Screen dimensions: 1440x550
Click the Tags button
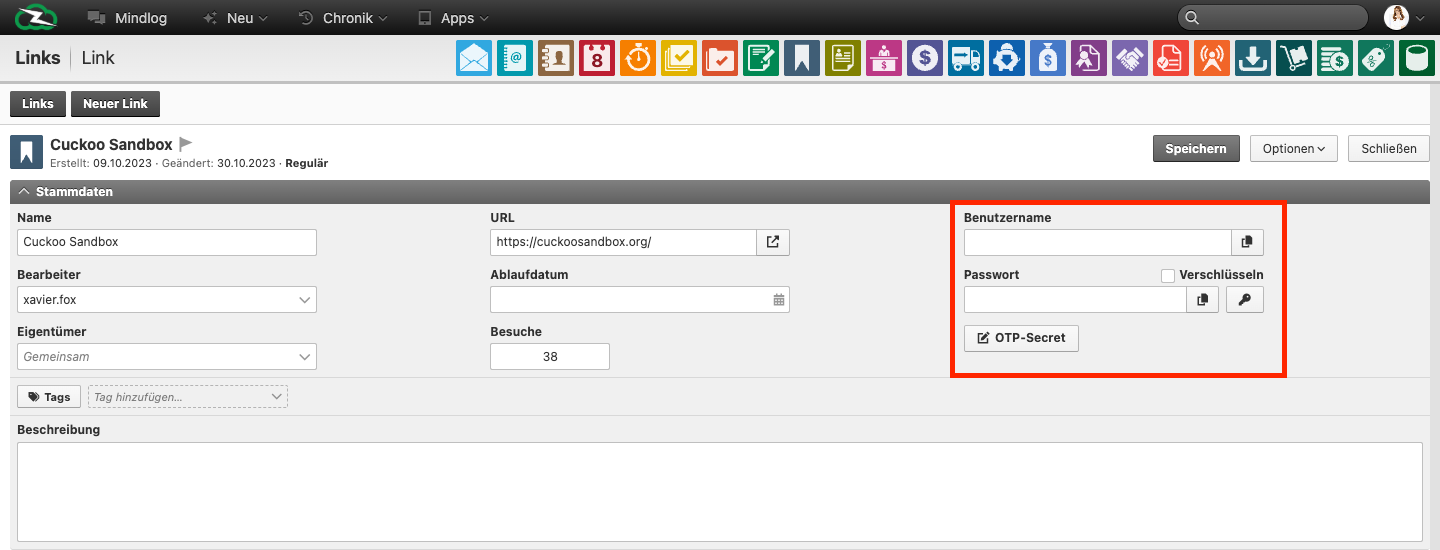(49, 397)
